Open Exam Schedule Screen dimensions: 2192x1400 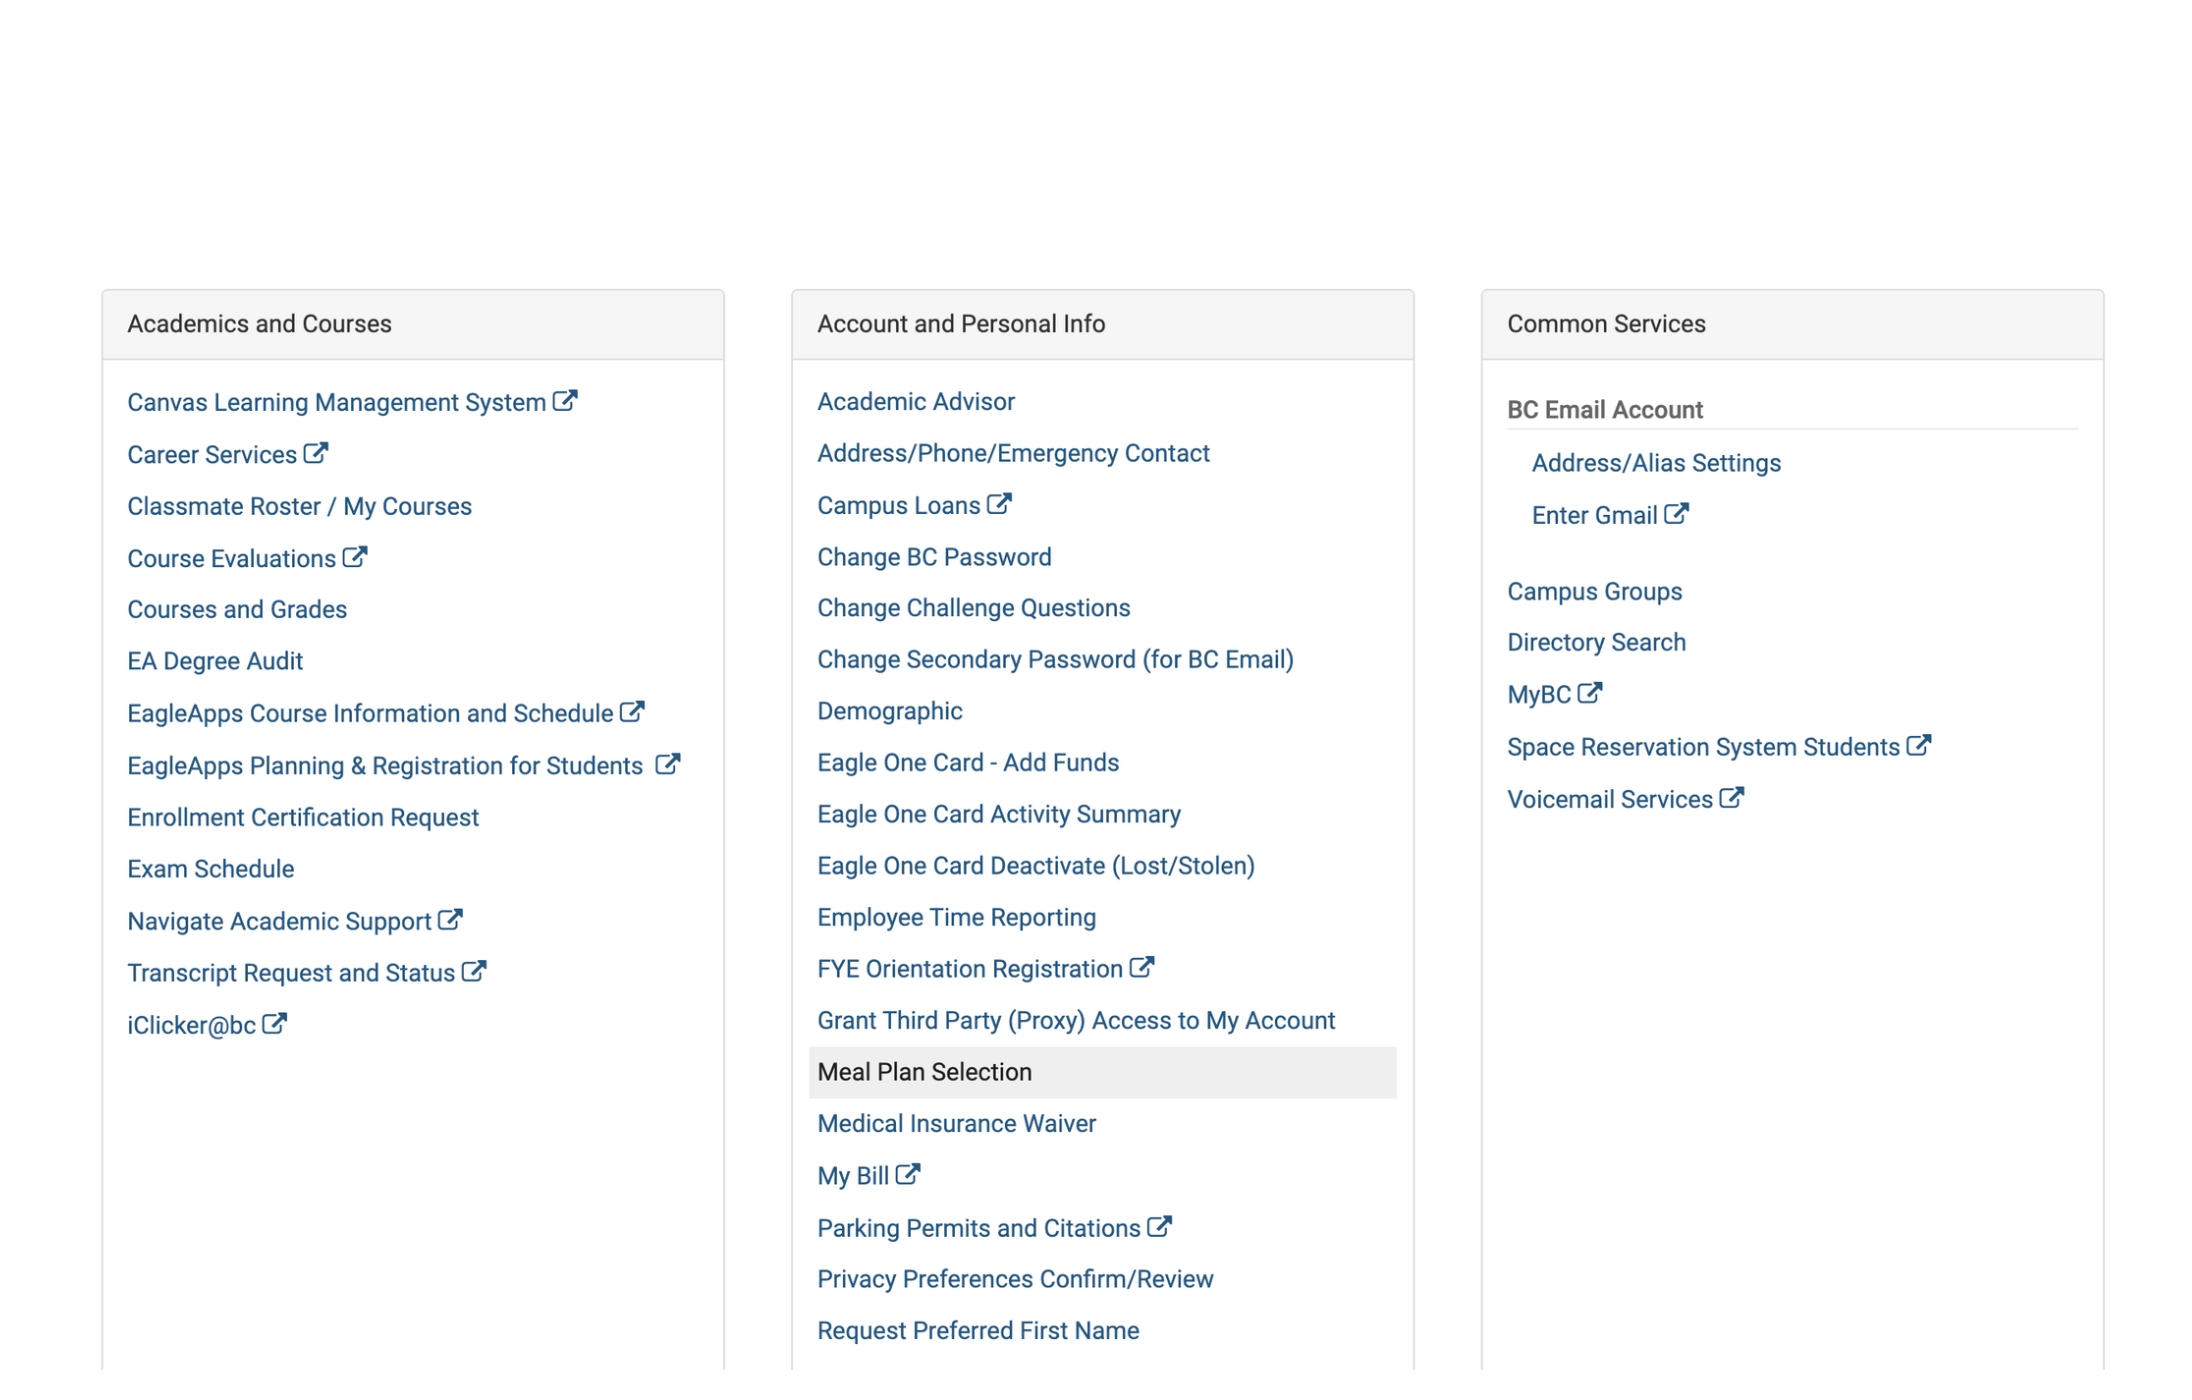211,869
